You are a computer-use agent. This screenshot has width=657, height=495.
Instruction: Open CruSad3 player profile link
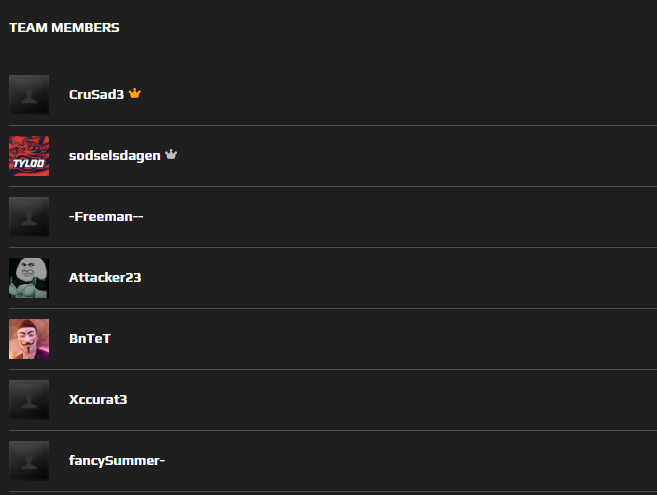(x=96, y=95)
